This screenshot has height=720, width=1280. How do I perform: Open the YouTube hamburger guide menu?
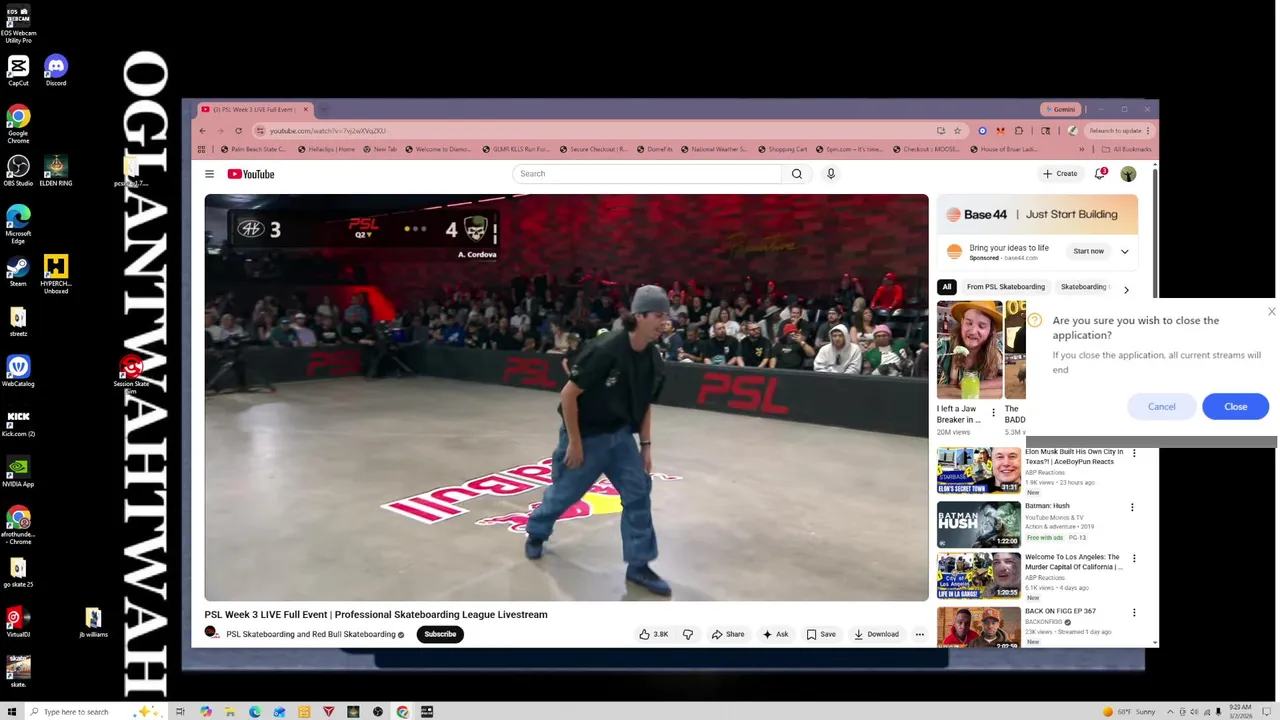(209, 174)
